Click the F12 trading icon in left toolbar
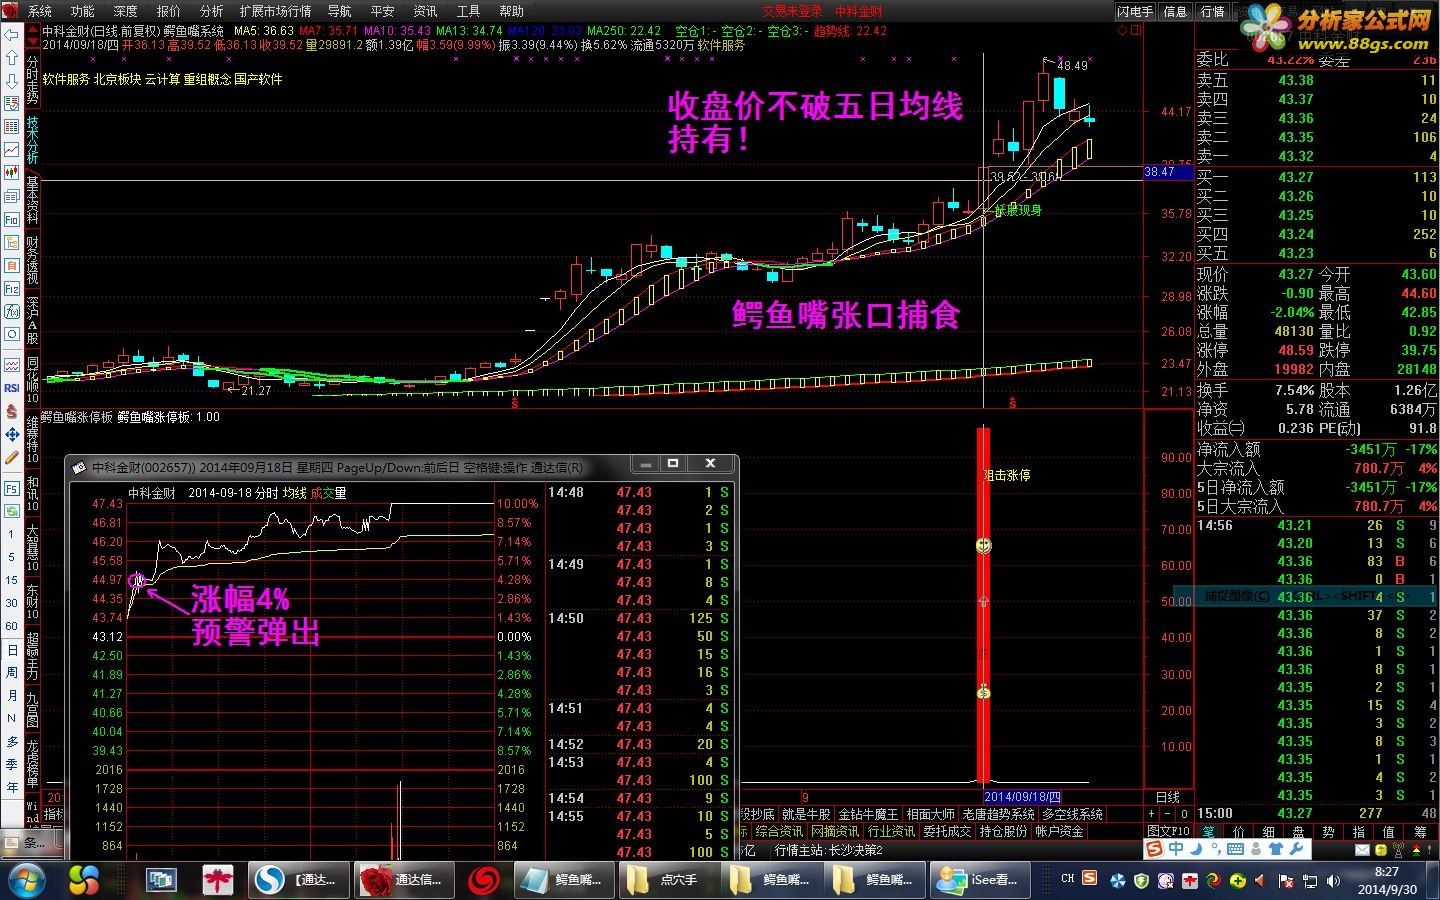Screen dimensions: 1440x900 click(x=12, y=288)
